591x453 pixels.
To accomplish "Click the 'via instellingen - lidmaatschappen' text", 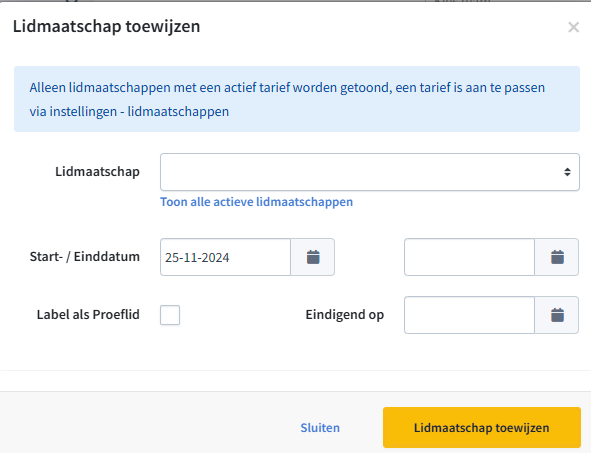I will pyautogui.click(x=129, y=112).
